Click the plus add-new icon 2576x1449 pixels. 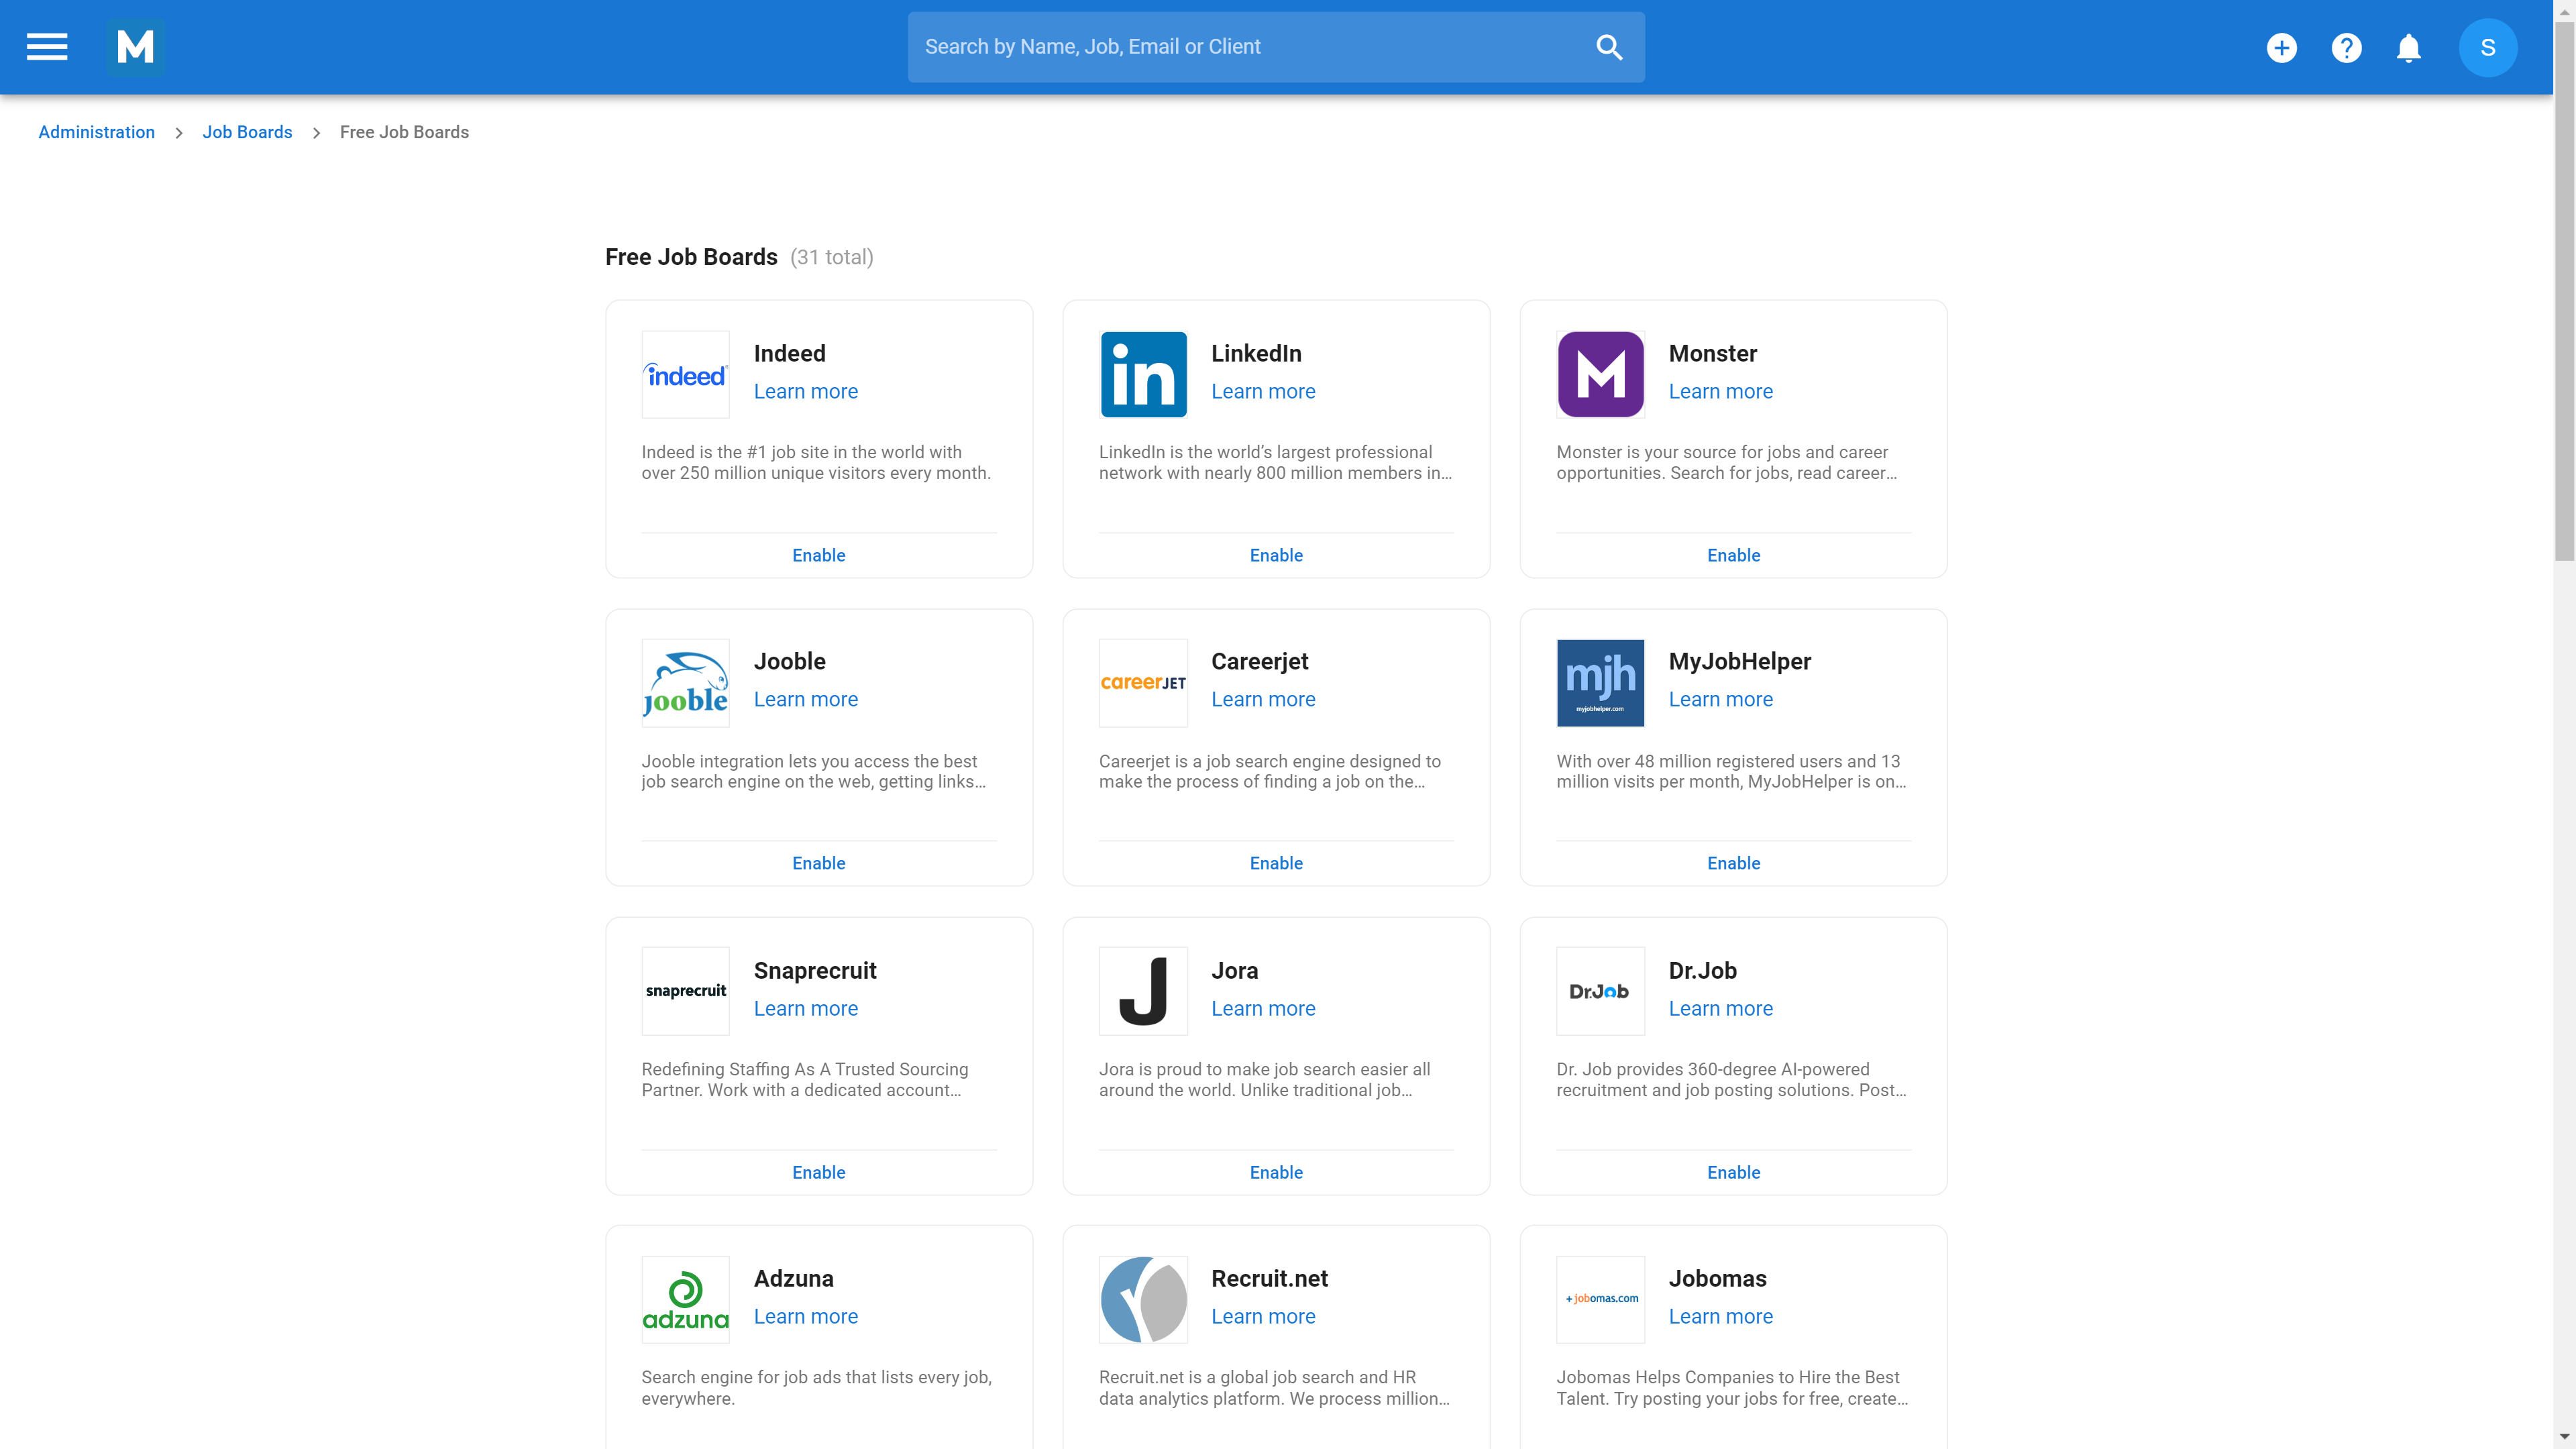click(x=2281, y=47)
